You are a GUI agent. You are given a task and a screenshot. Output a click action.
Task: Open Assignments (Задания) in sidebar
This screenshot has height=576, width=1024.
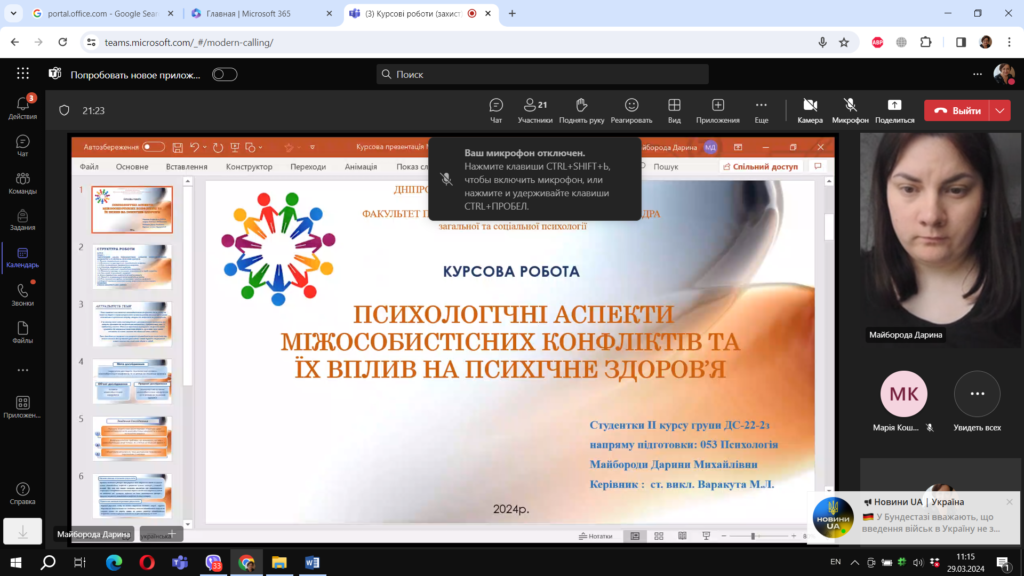pos(22,220)
